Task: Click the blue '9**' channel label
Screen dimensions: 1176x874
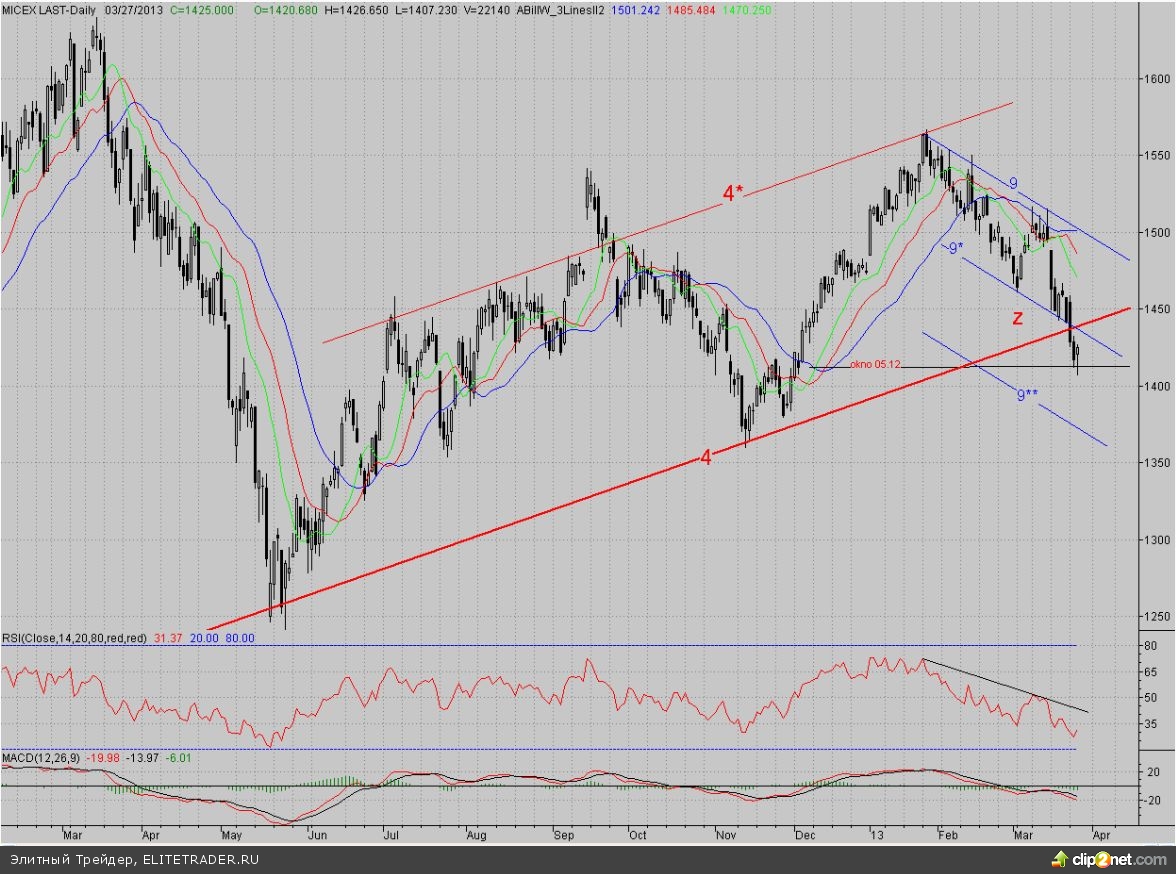Action: tap(1028, 396)
